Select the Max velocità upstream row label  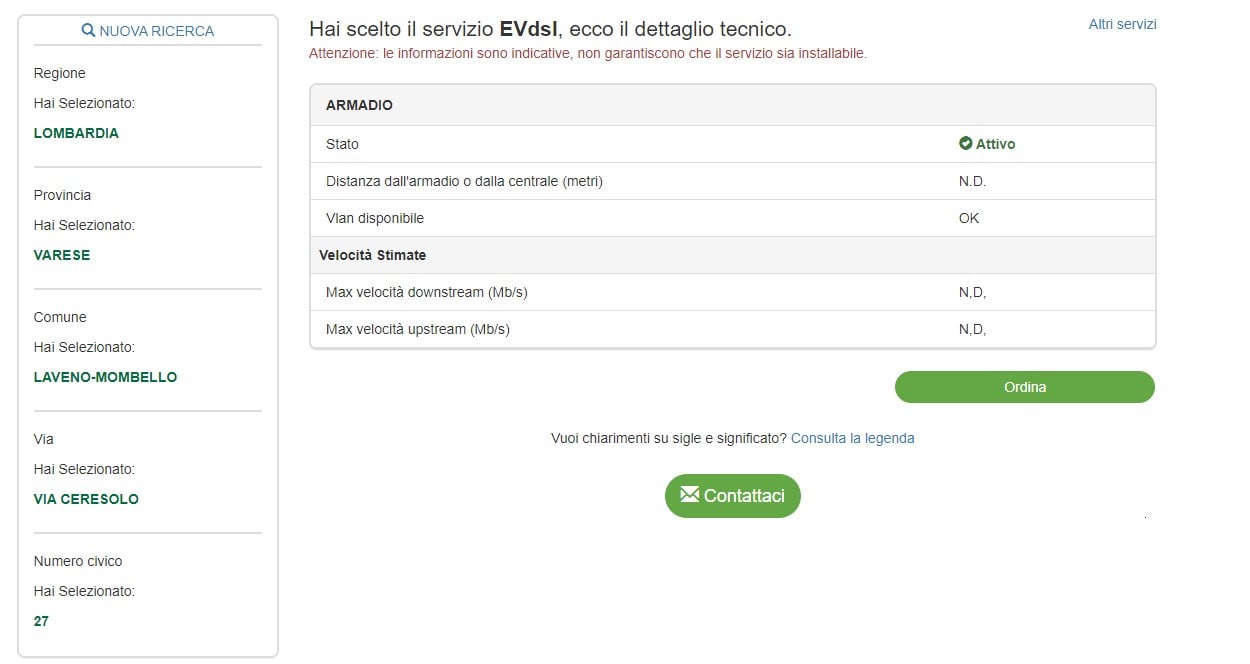pos(417,329)
